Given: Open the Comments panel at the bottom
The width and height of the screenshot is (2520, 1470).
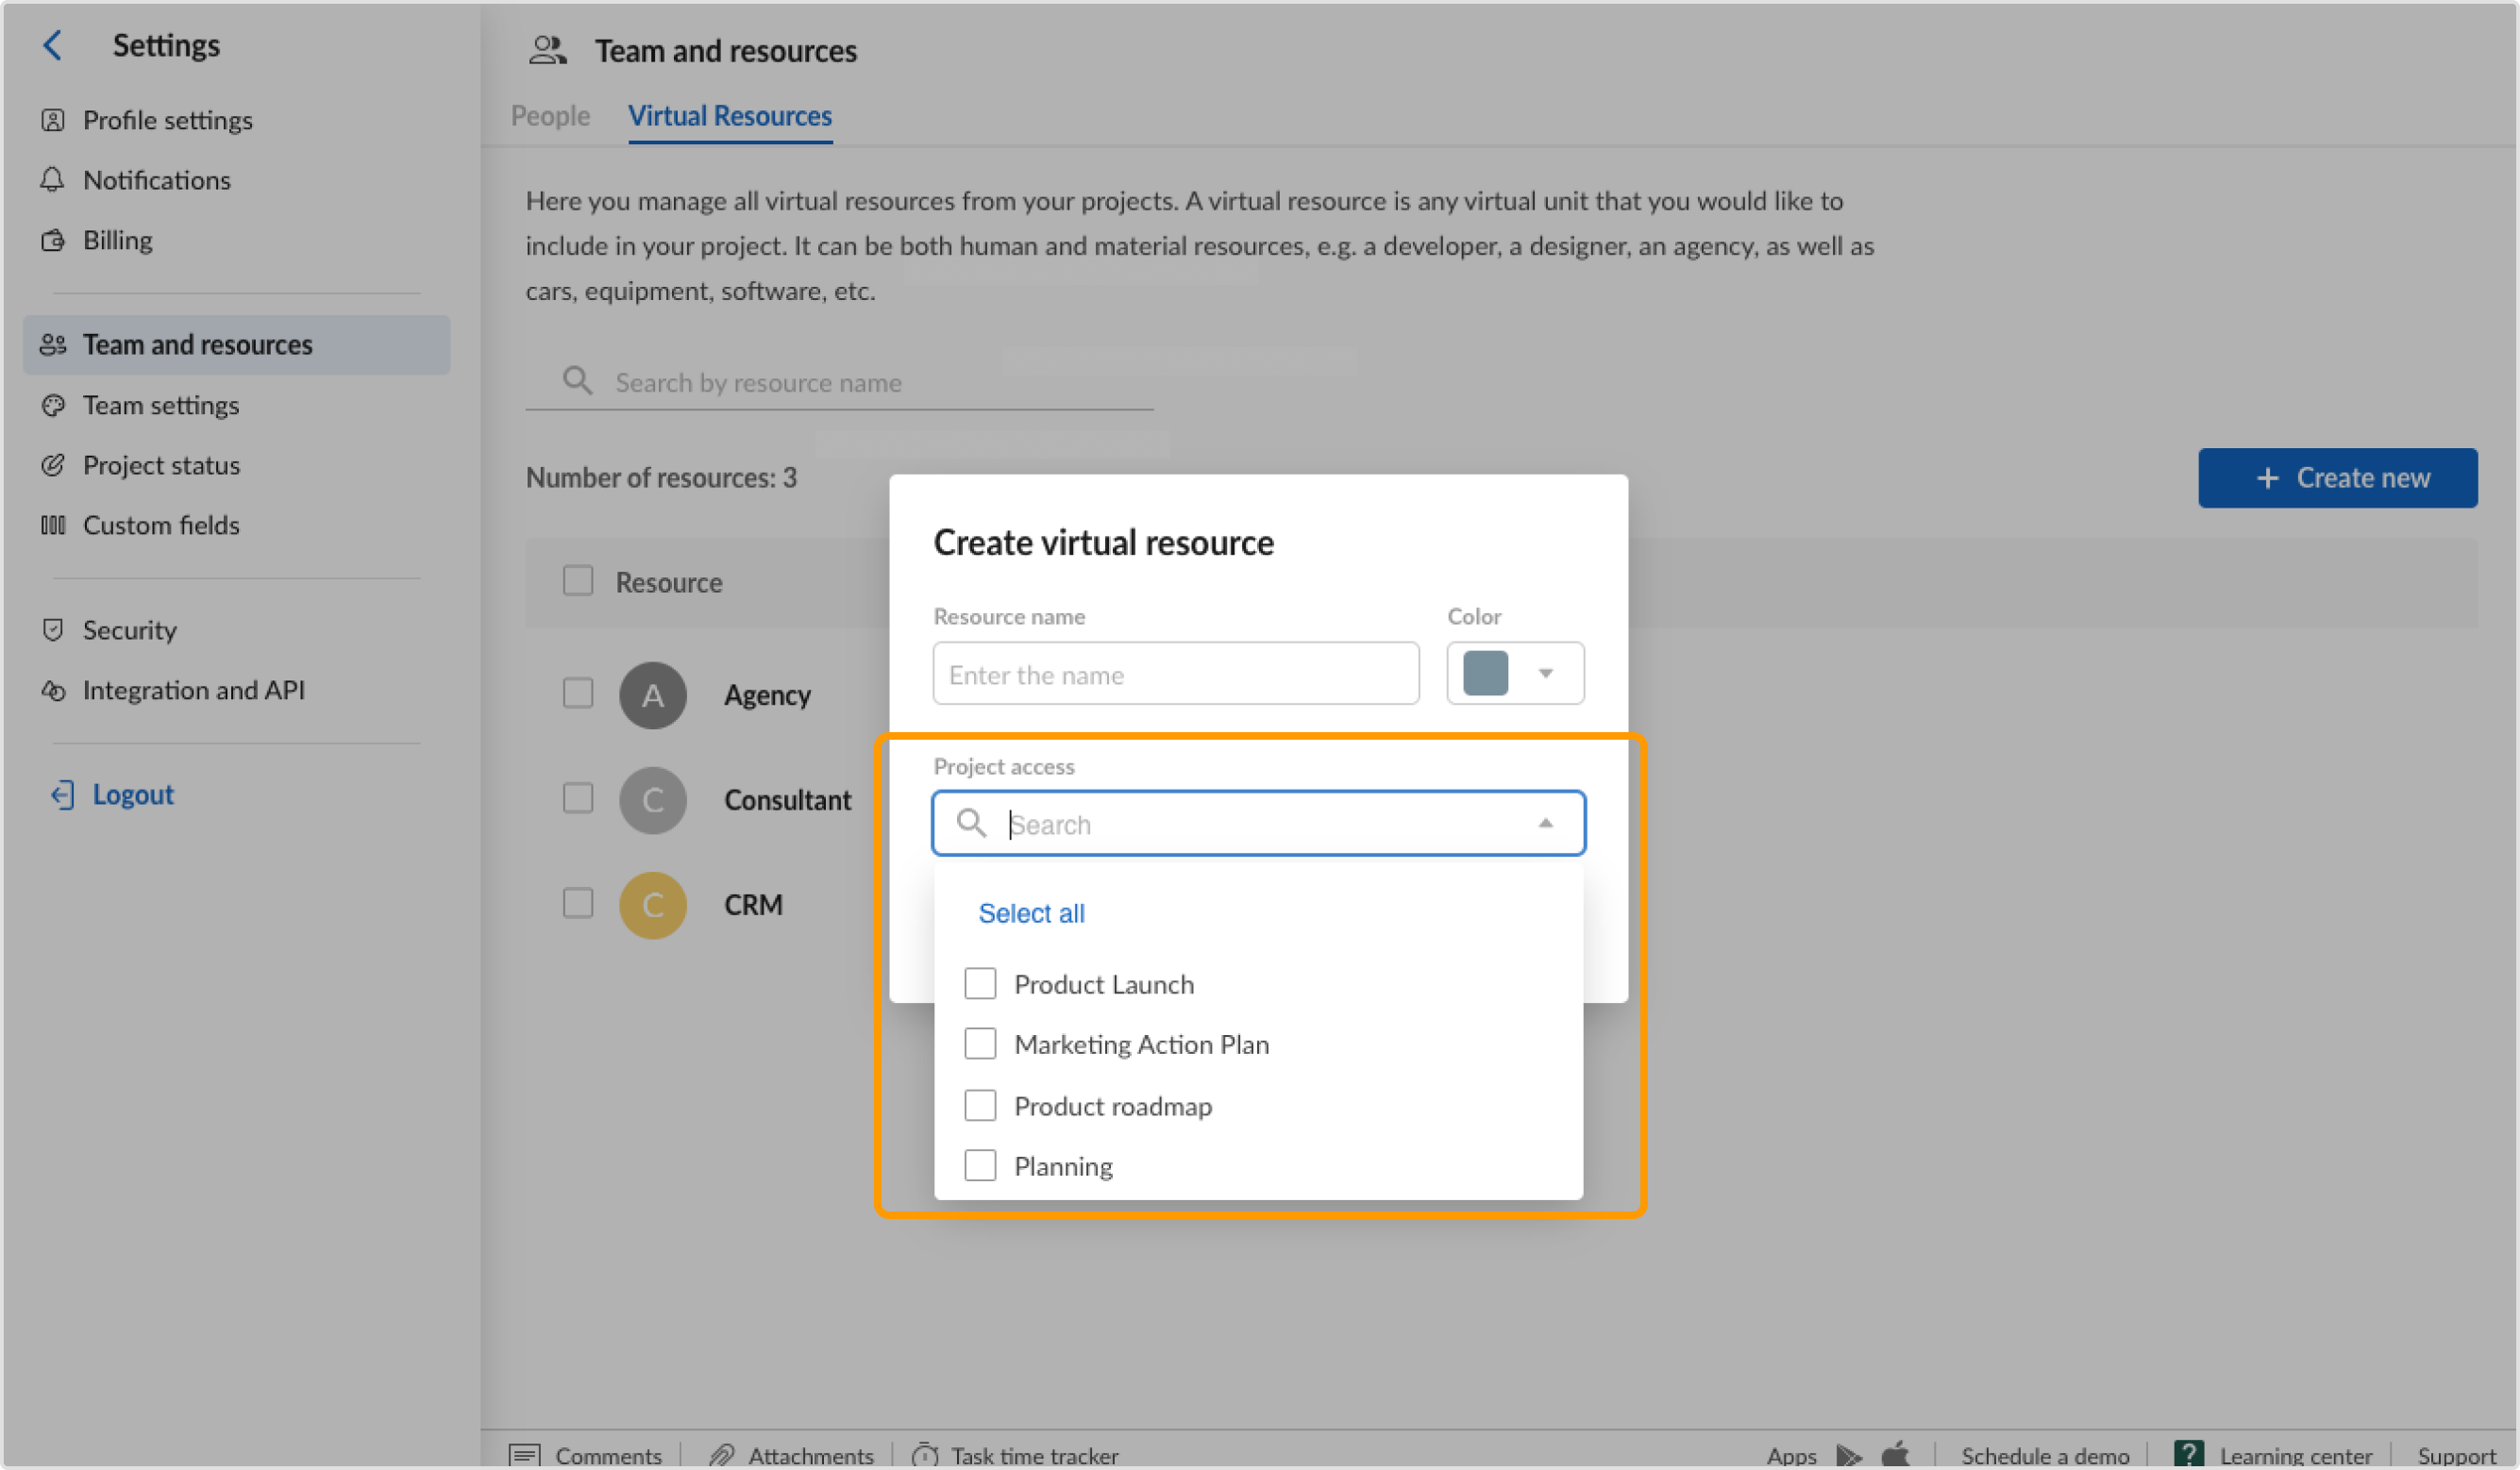Looking at the screenshot, I should point(527,1455).
